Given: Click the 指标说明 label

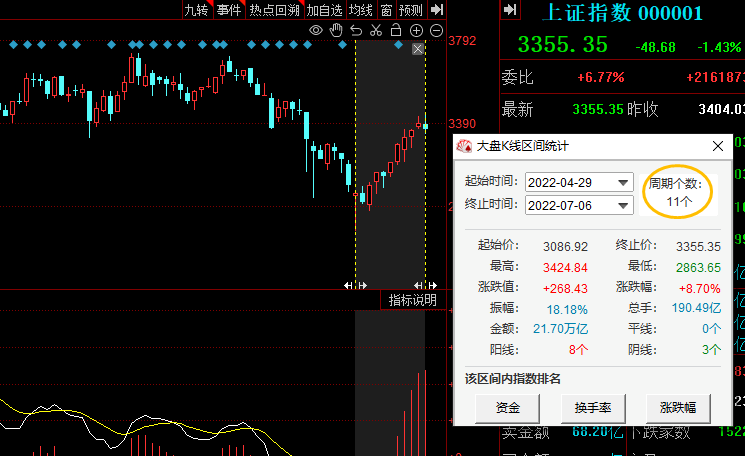Looking at the screenshot, I should point(412,300).
